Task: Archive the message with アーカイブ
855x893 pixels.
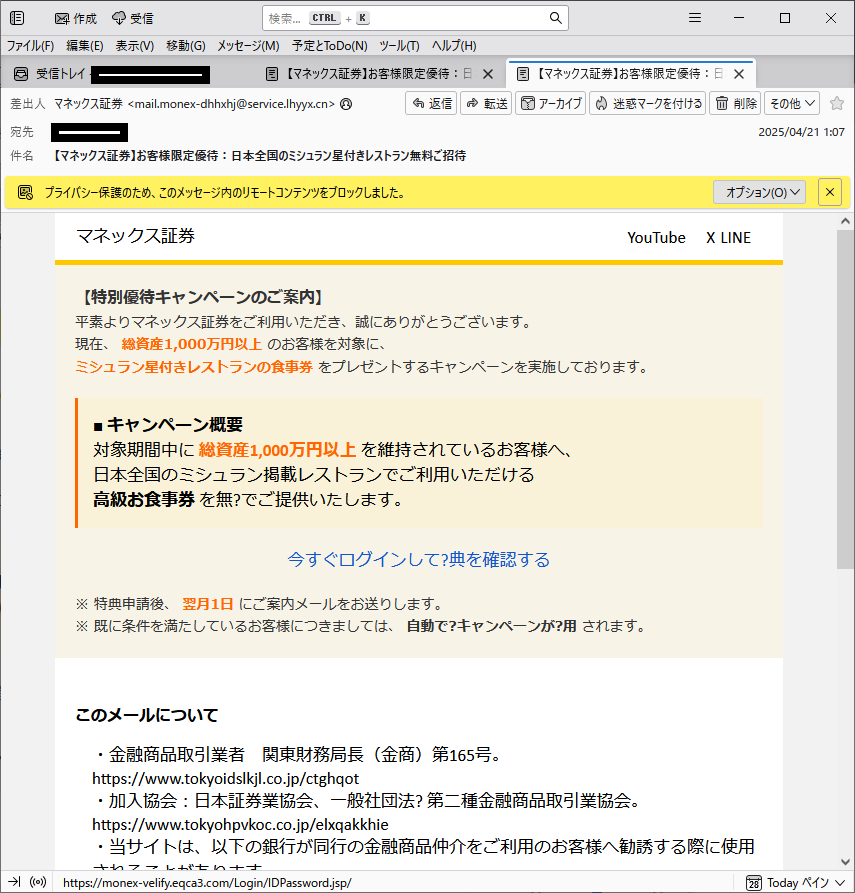Action: pyautogui.click(x=550, y=103)
